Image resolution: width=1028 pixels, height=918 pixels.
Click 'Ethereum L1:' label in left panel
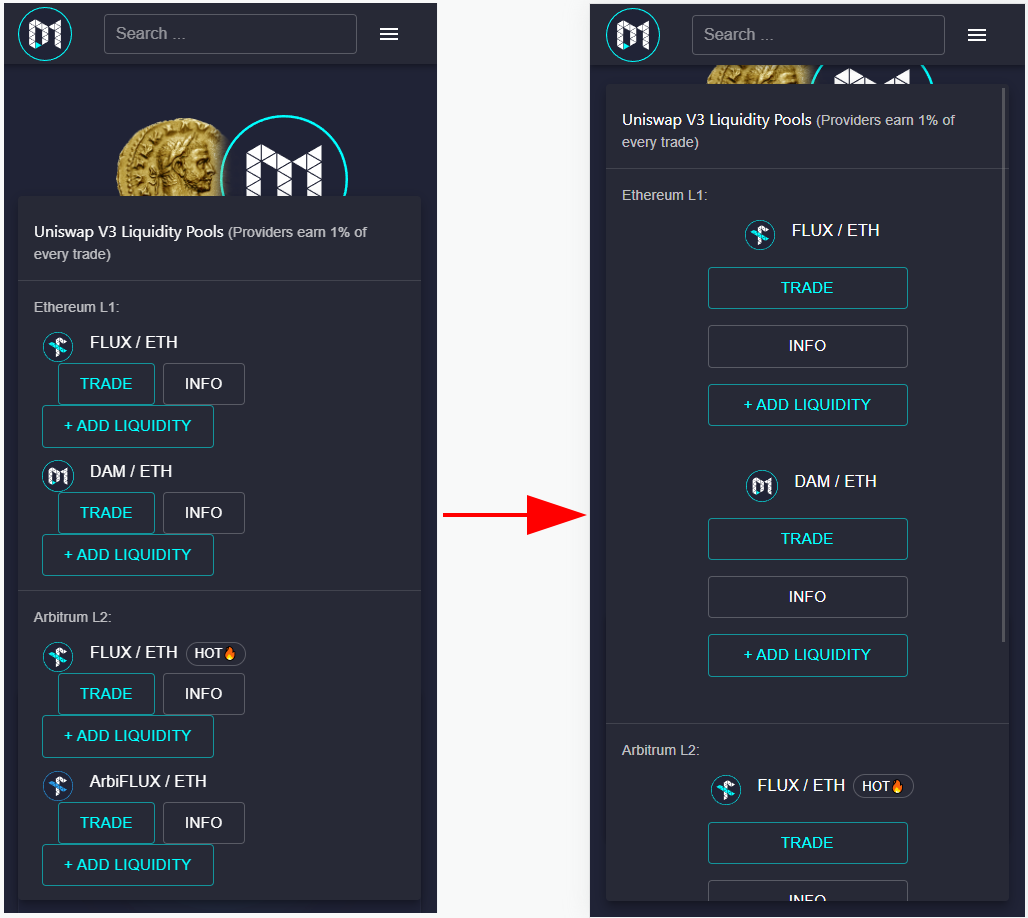77,308
